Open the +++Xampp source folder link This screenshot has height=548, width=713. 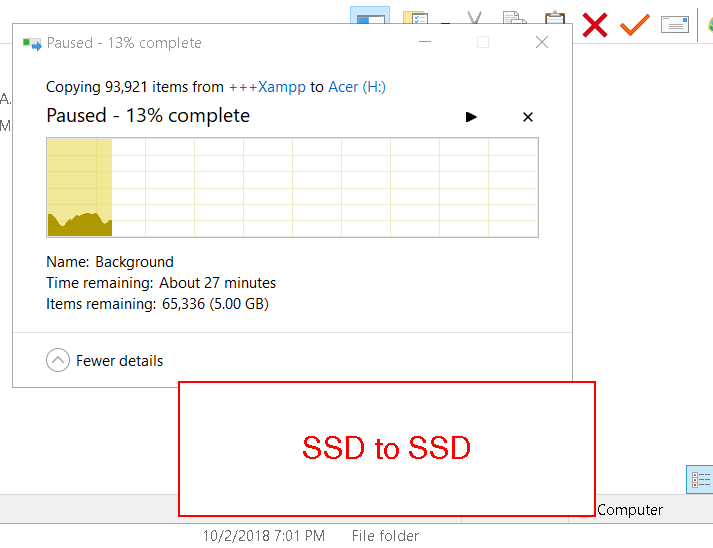coord(267,86)
